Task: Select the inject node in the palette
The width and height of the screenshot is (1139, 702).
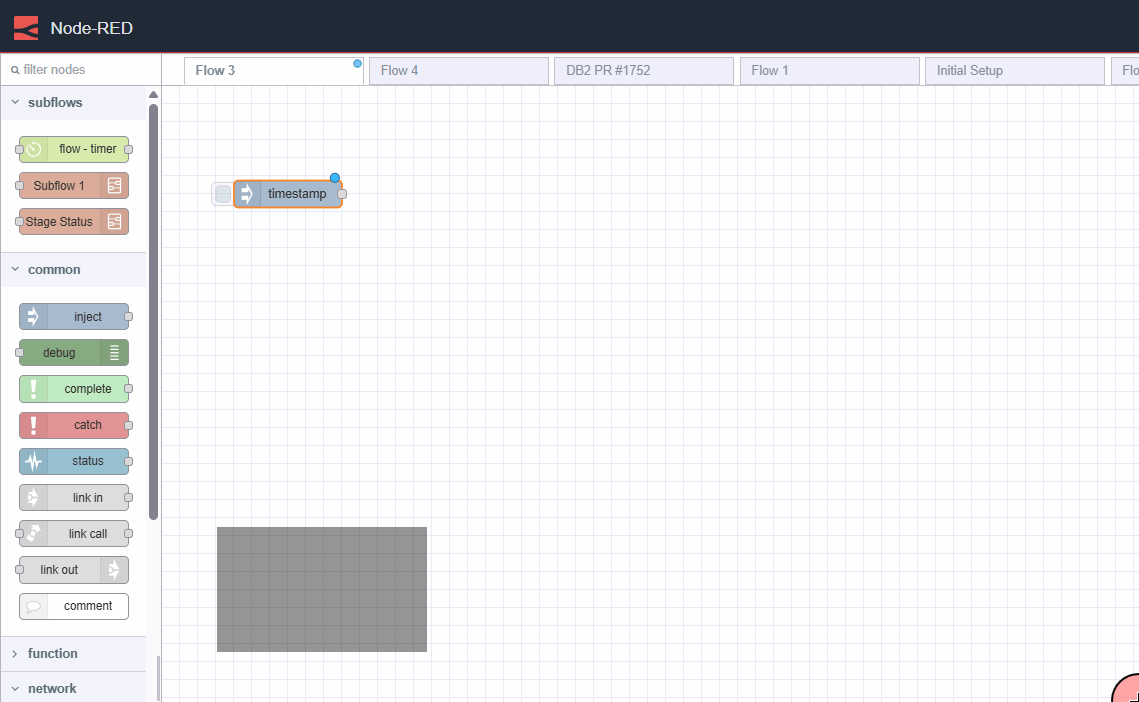Action: (75, 316)
